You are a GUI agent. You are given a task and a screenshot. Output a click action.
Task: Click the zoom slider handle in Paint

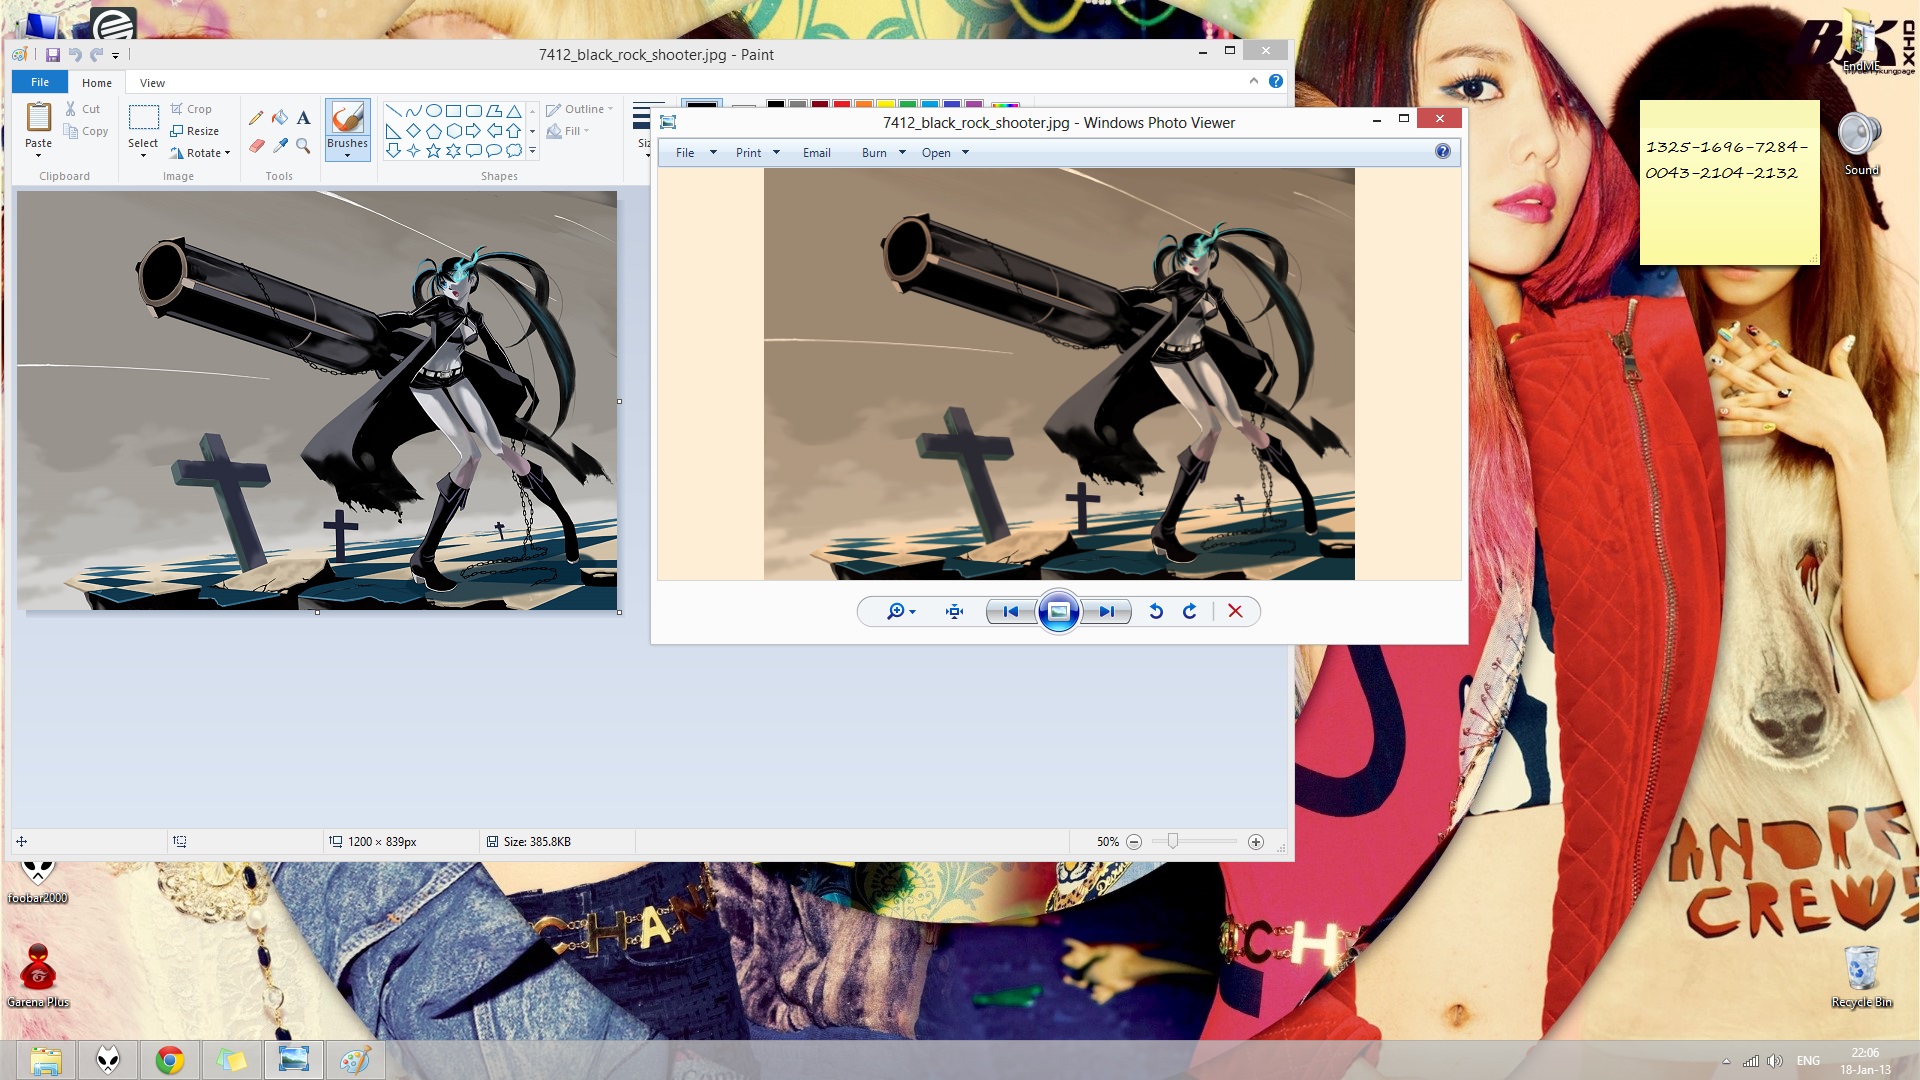coord(1172,841)
